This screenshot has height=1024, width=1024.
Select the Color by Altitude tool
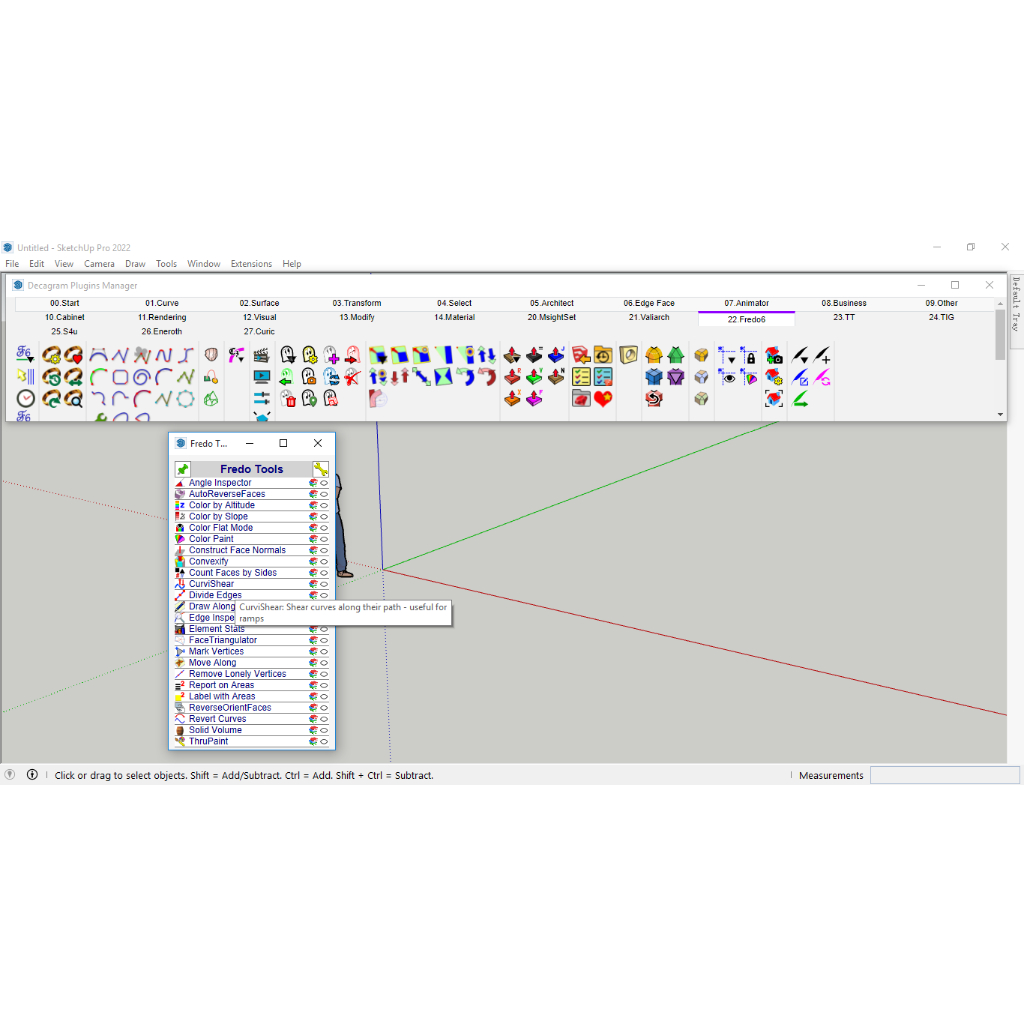click(x=221, y=505)
